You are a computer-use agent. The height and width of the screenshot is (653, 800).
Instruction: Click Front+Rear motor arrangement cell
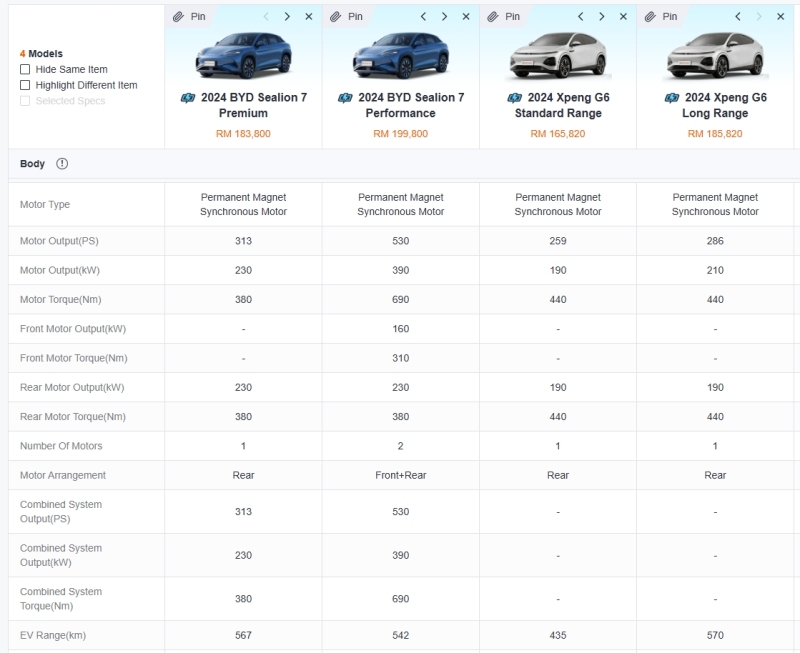click(401, 475)
